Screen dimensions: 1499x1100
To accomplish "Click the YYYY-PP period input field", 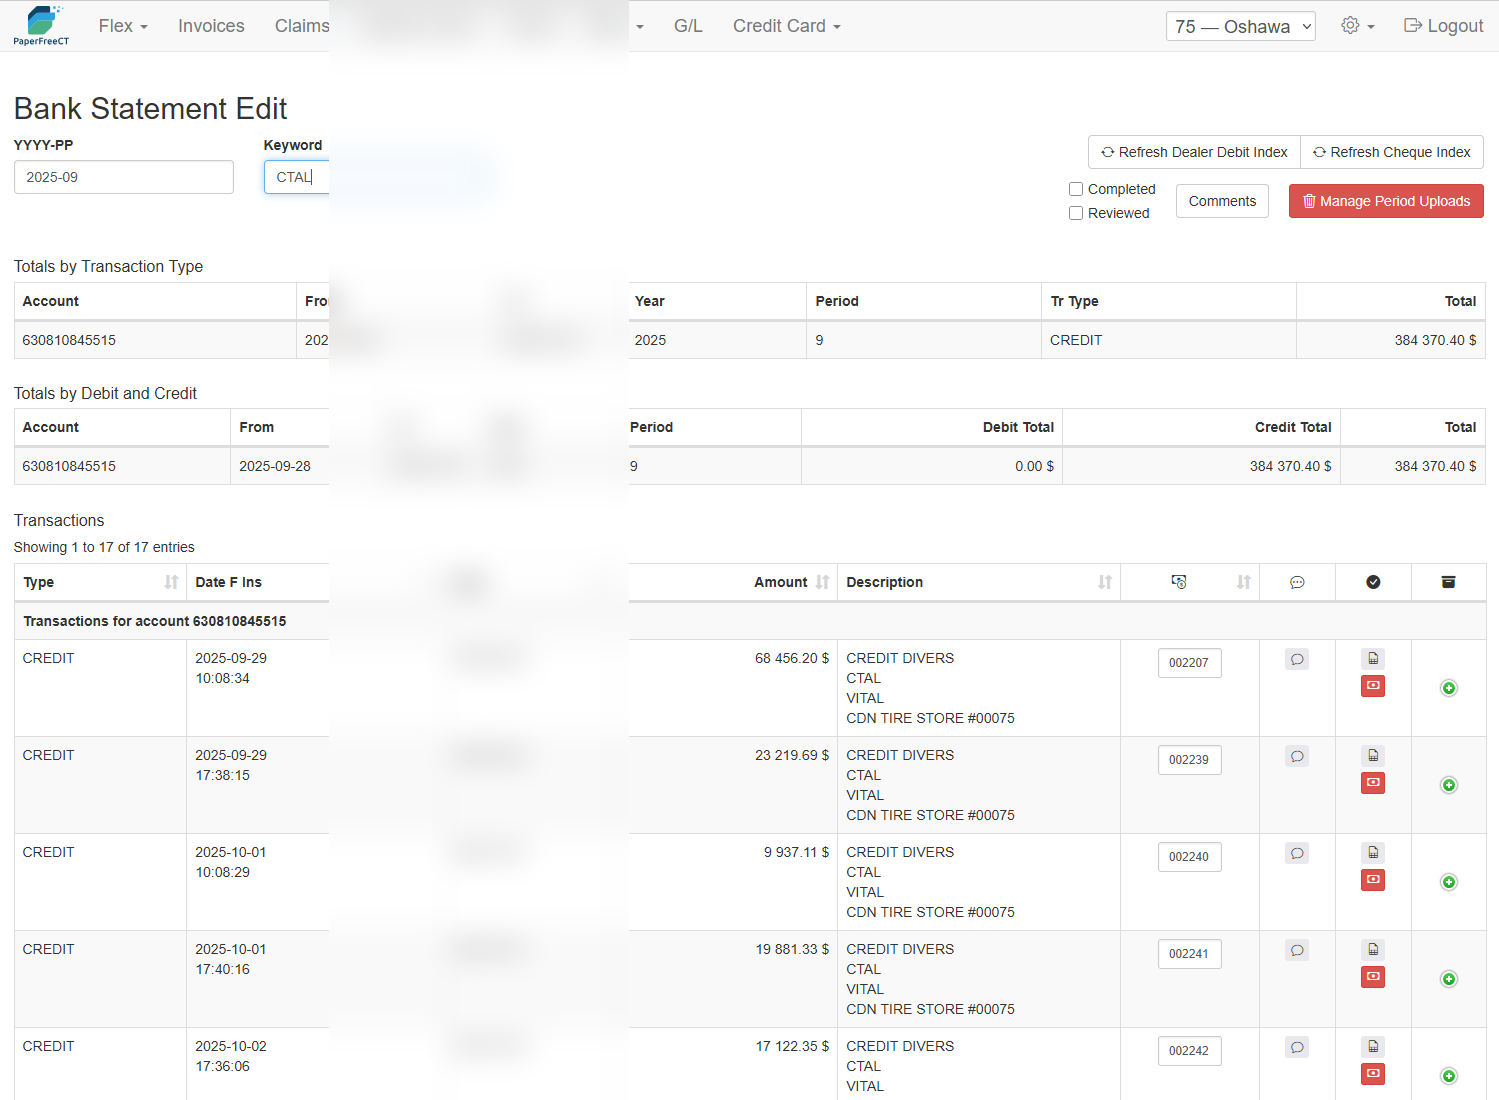I will (124, 177).
